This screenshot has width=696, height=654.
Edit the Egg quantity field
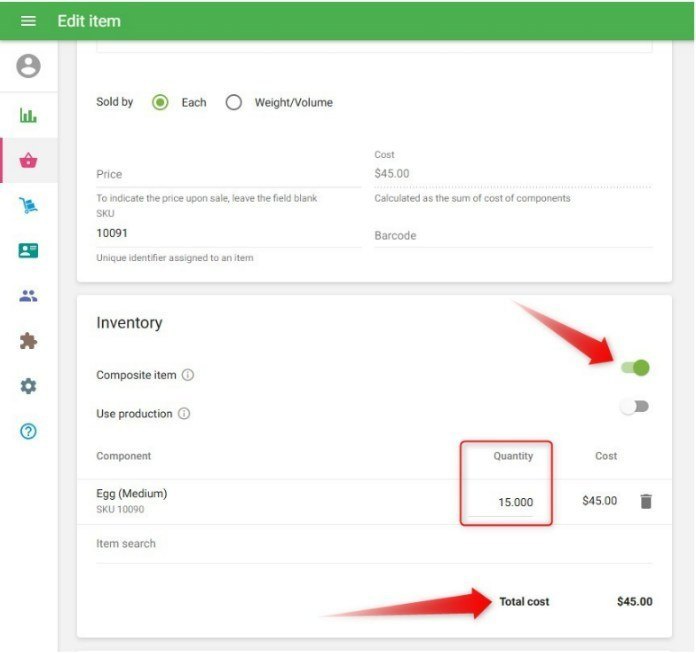(x=507, y=502)
